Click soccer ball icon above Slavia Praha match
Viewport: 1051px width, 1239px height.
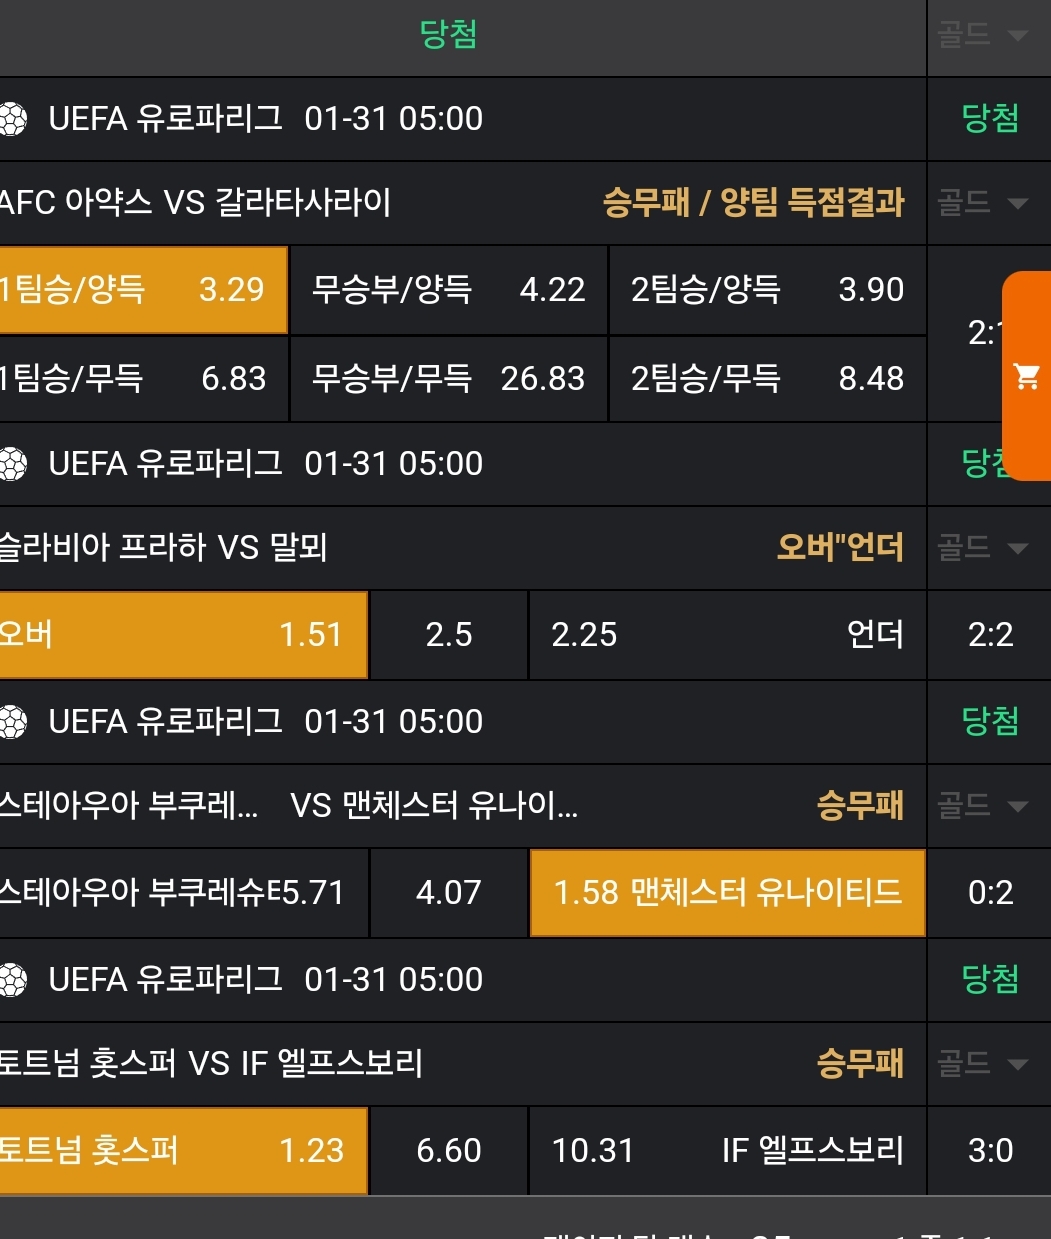13,464
